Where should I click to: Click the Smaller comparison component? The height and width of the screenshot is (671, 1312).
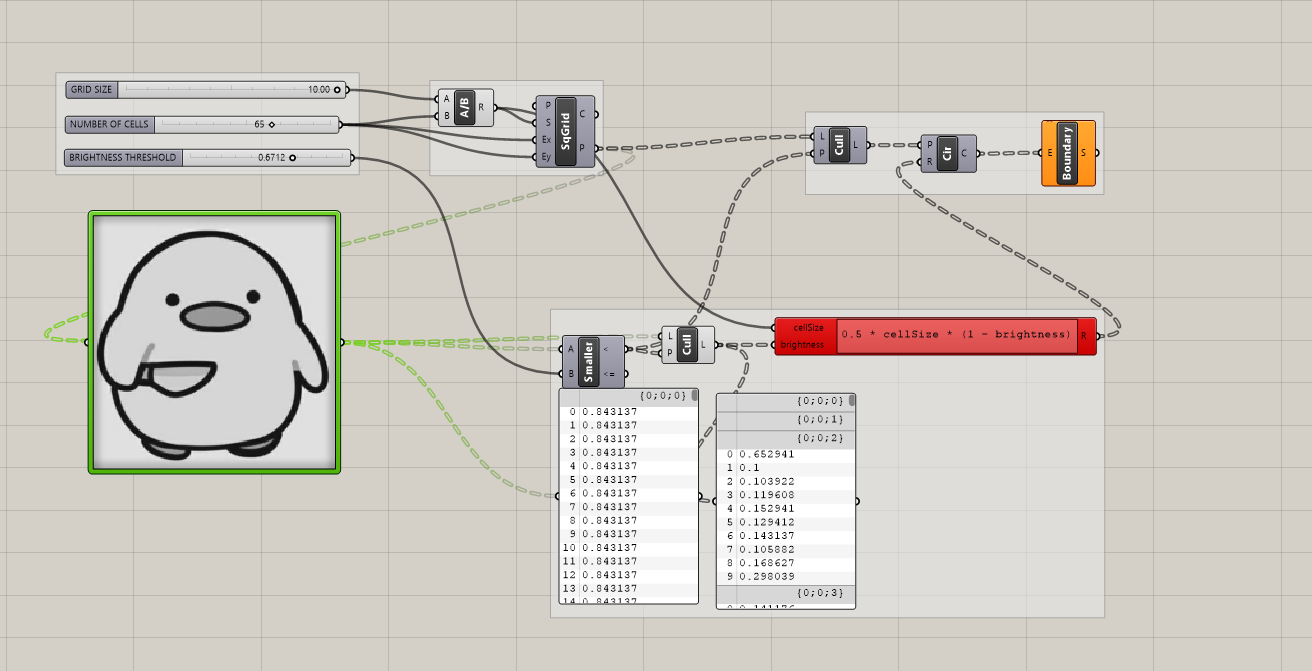(590, 361)
